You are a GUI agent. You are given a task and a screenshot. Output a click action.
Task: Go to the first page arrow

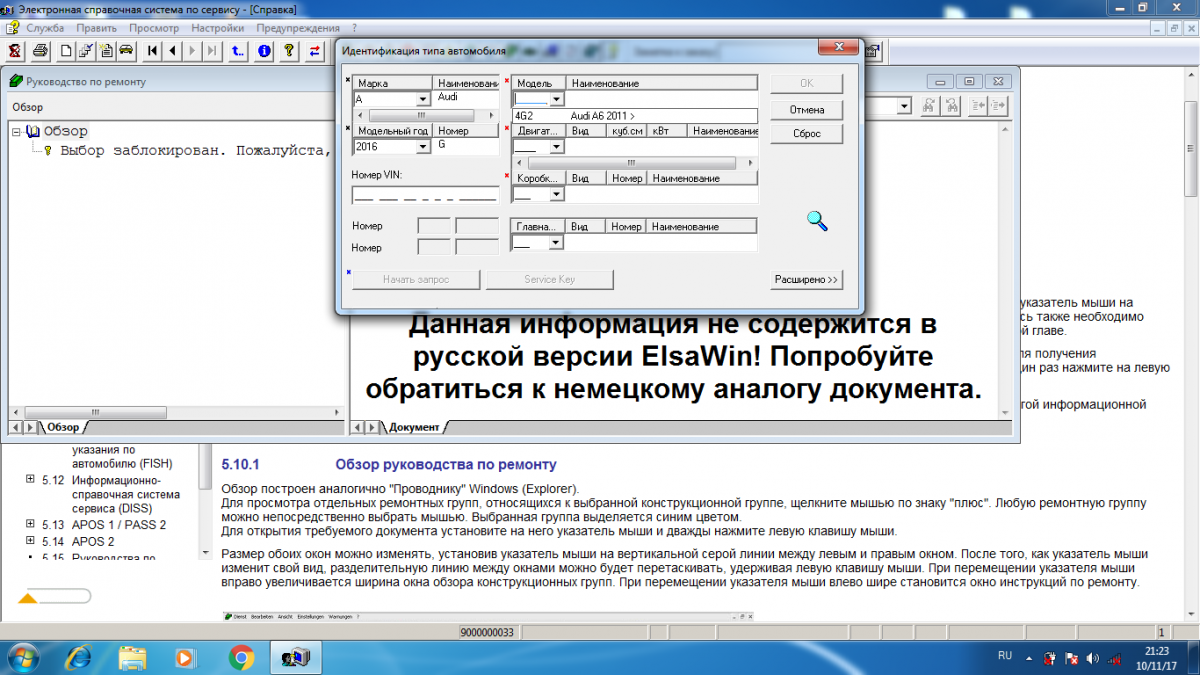coord(152,50)
